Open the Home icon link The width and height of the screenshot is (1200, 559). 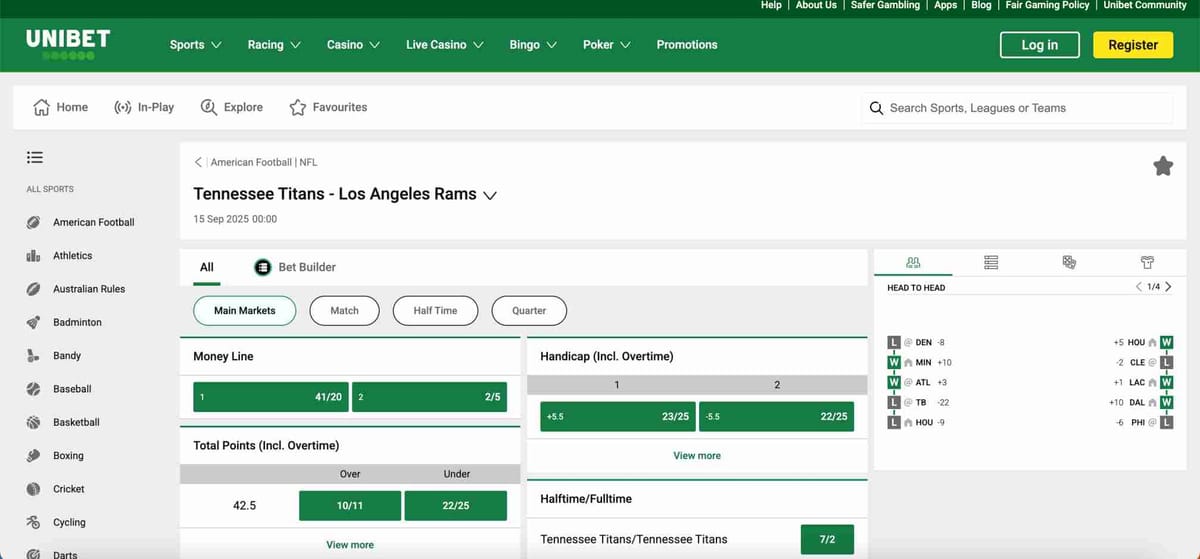click(x=42, y=107)
